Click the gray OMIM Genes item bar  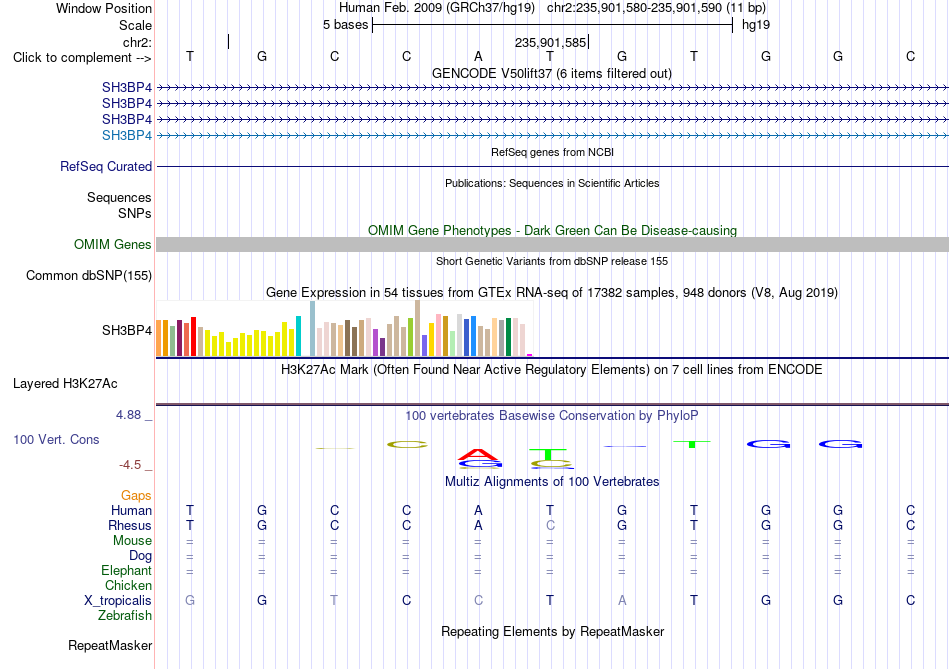[552, 244]
